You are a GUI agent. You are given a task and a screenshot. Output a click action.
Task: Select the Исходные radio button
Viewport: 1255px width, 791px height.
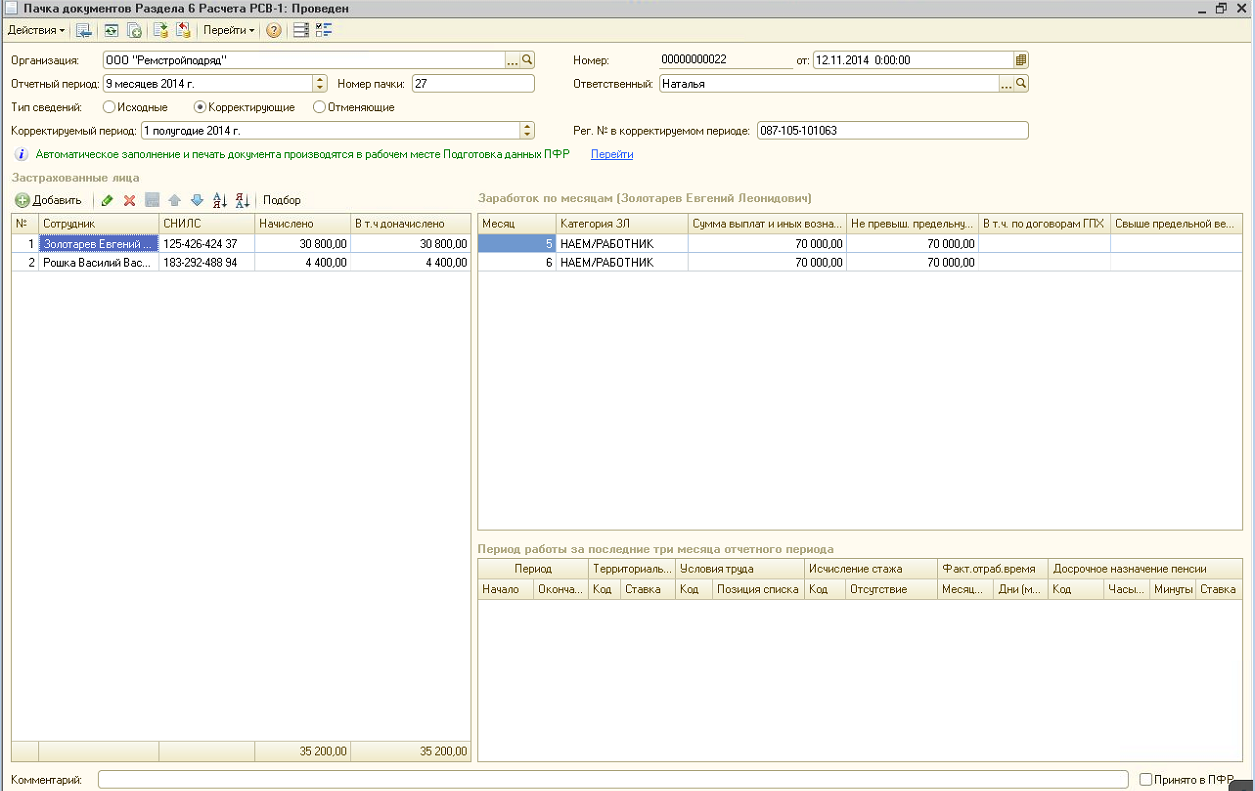pyautogui.click(x=109, y=107)
